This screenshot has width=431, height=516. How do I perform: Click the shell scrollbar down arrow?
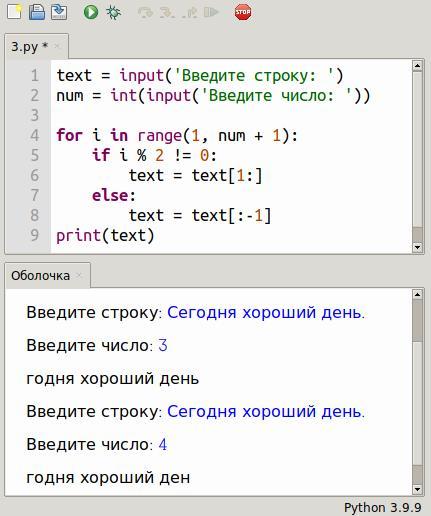pos(417,489)
